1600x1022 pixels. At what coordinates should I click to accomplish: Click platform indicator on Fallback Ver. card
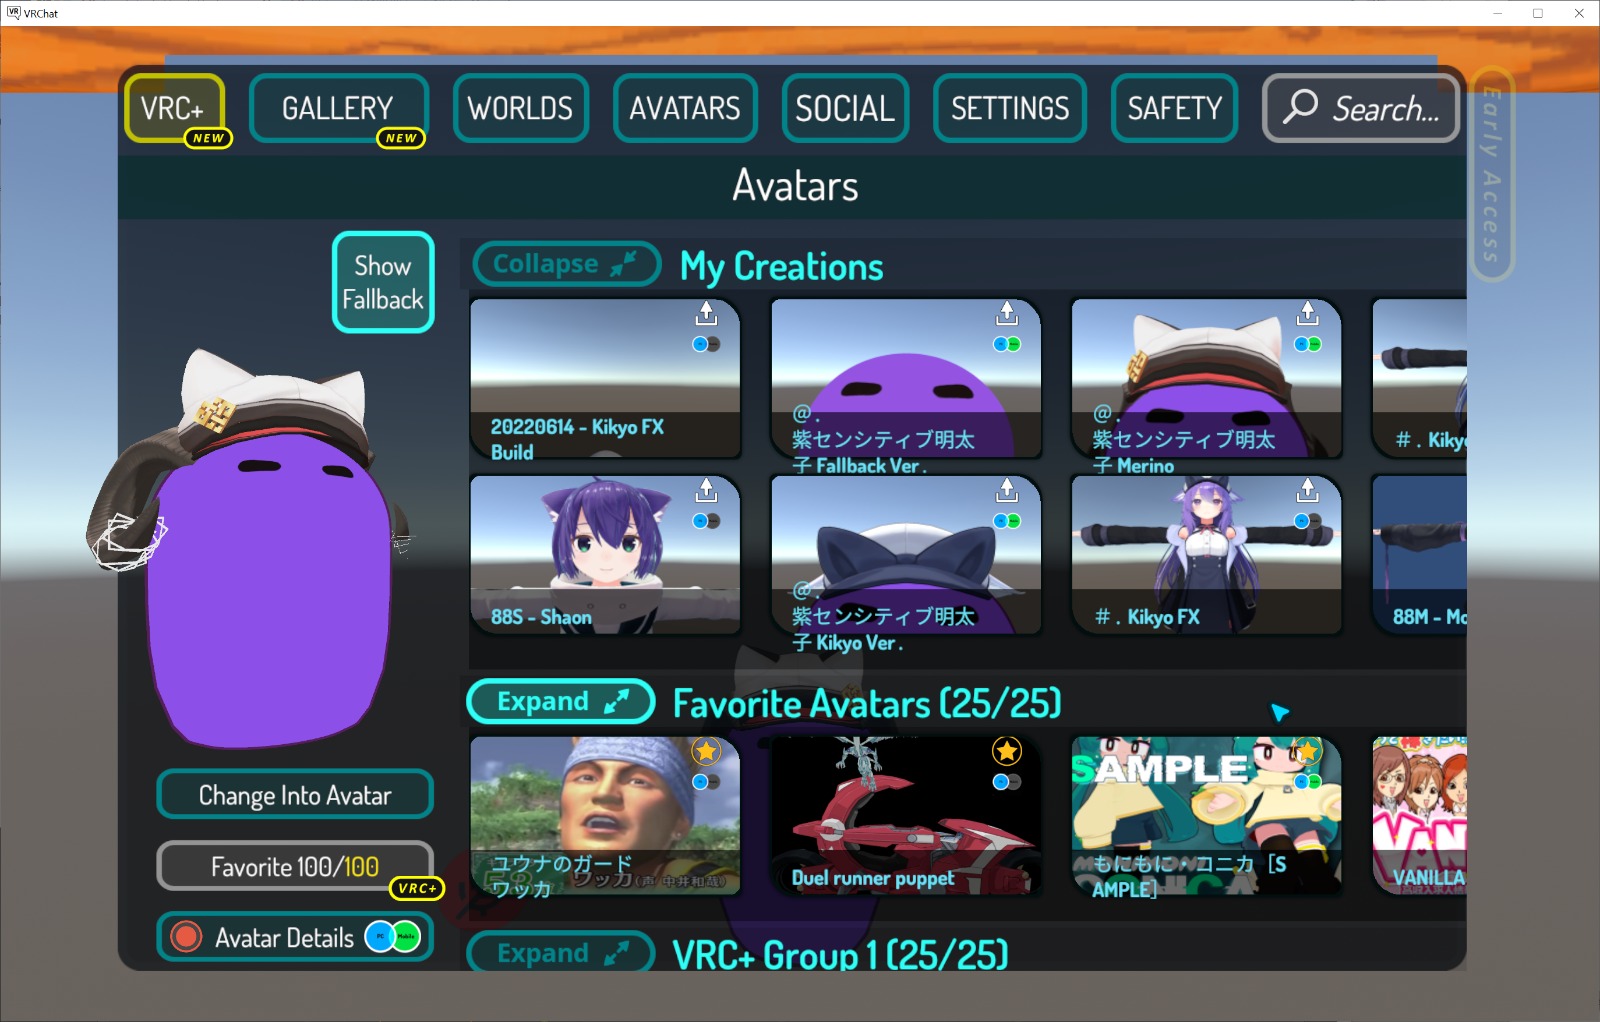(x=1006, y=344)
